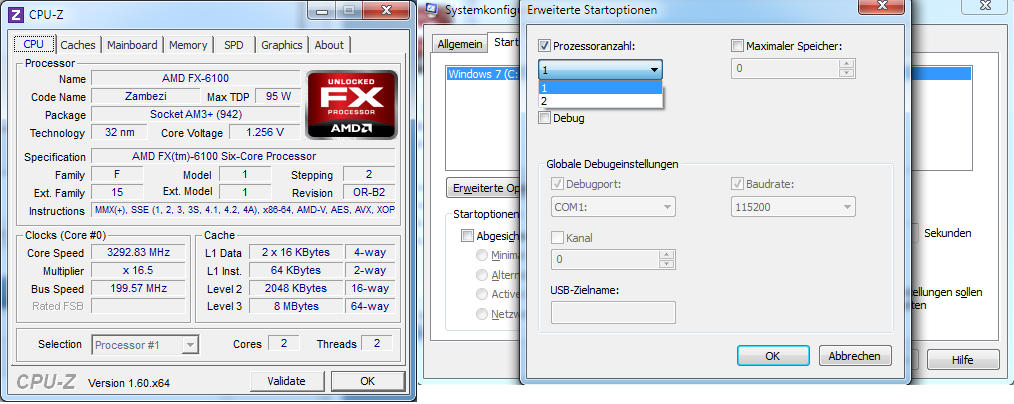Image resolution: width=1014 pixels, height=404 pixels.
Task: Confirm Erweiterte Startoptionen with OK
Action: (x=773, y=356)
